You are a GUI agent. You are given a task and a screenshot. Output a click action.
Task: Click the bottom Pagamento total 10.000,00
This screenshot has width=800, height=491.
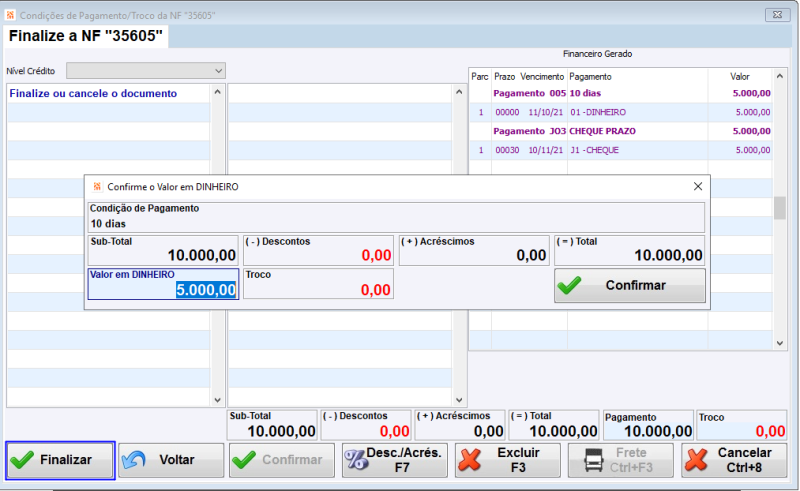click(x=658, y=431)
